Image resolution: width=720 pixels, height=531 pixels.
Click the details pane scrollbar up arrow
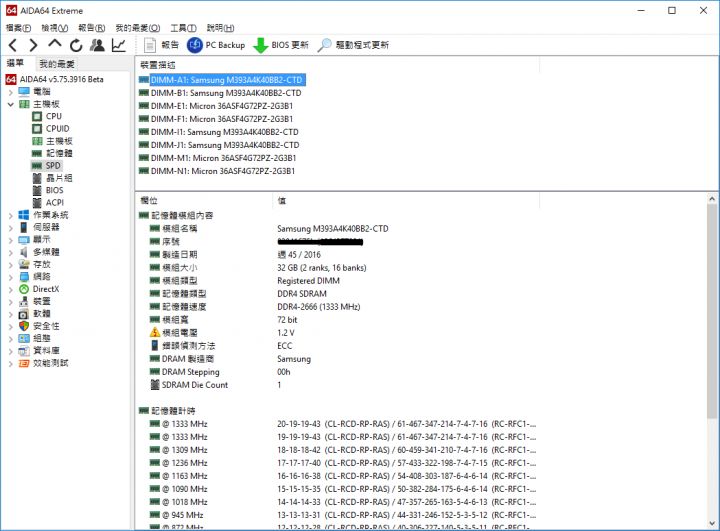coord(712,199)
